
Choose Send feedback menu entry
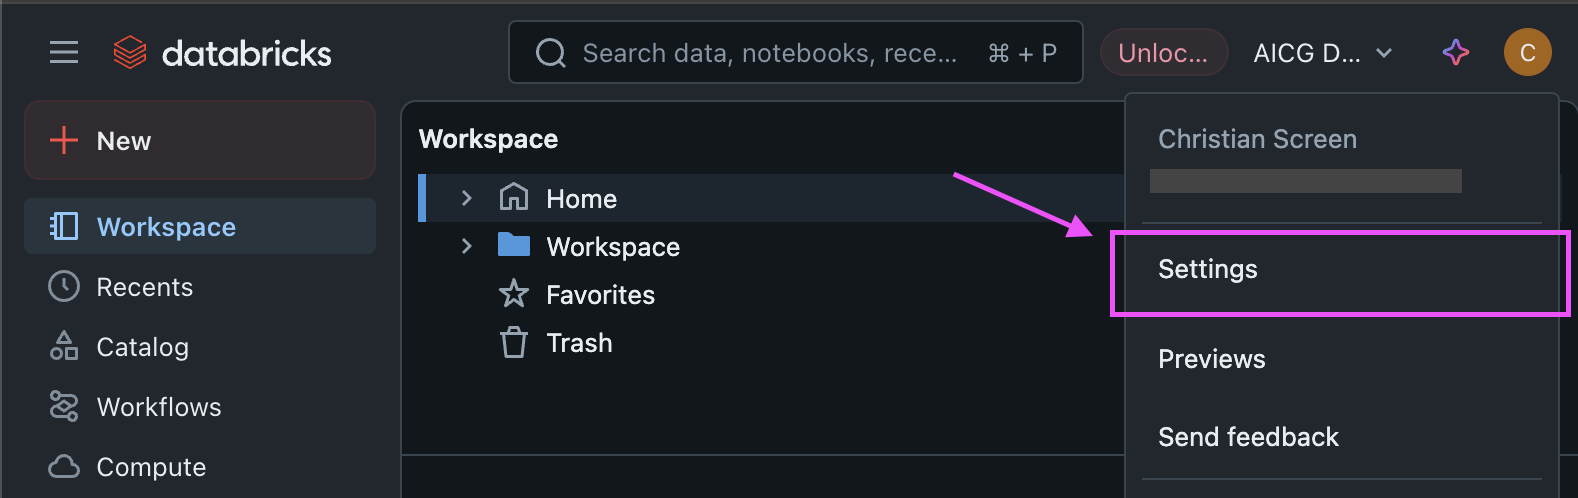click(1248, 437)
